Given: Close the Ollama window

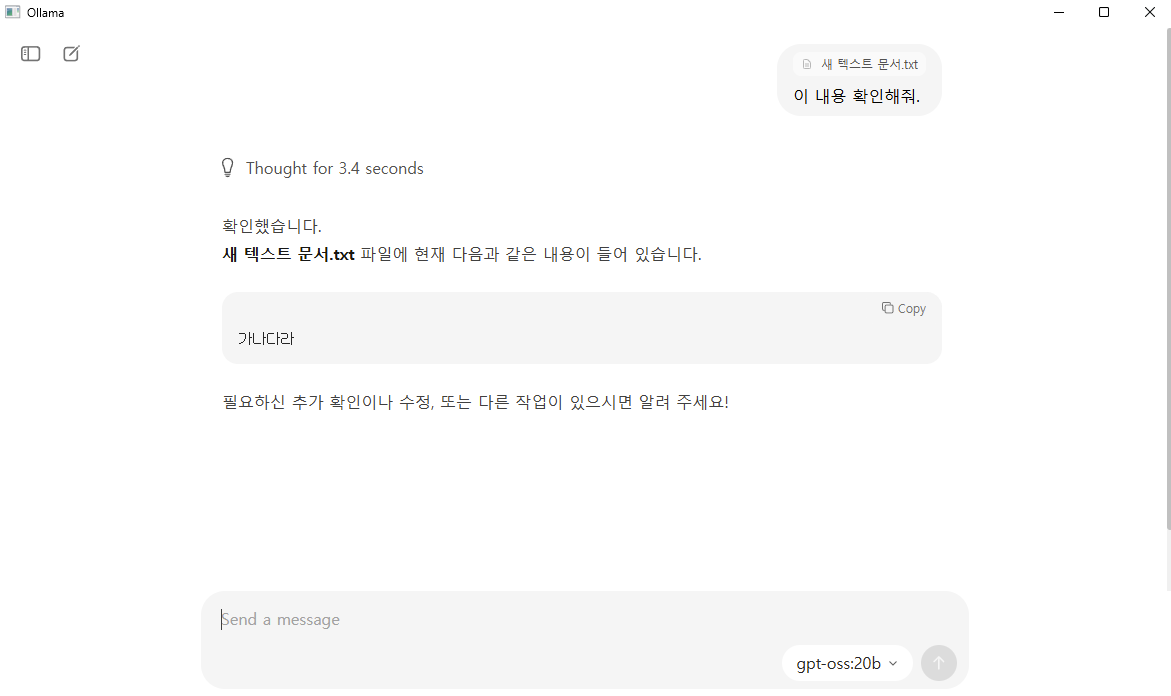Looking at the screenshot, I should (1149, 12).
